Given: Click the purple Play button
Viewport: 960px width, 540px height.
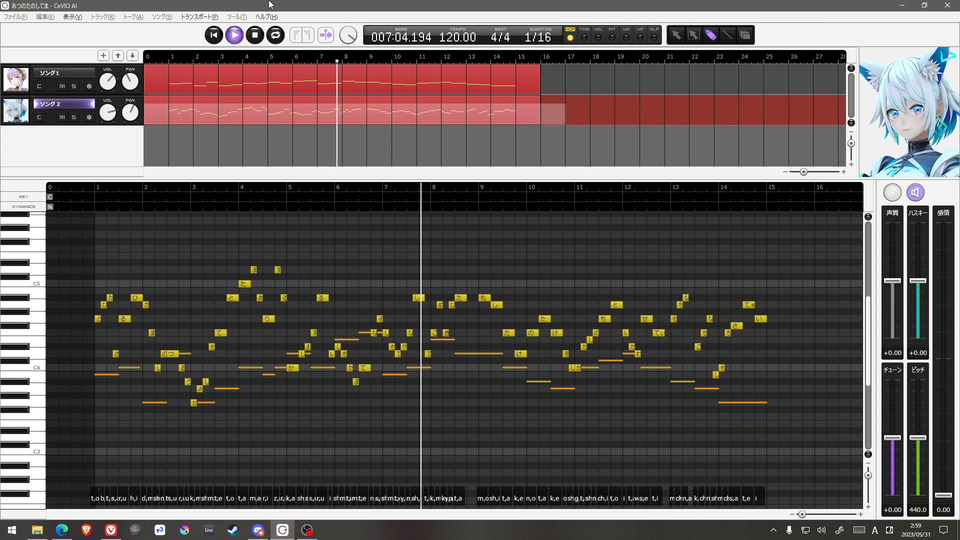Looking at the screenshot, I should [x=234, y=35].
